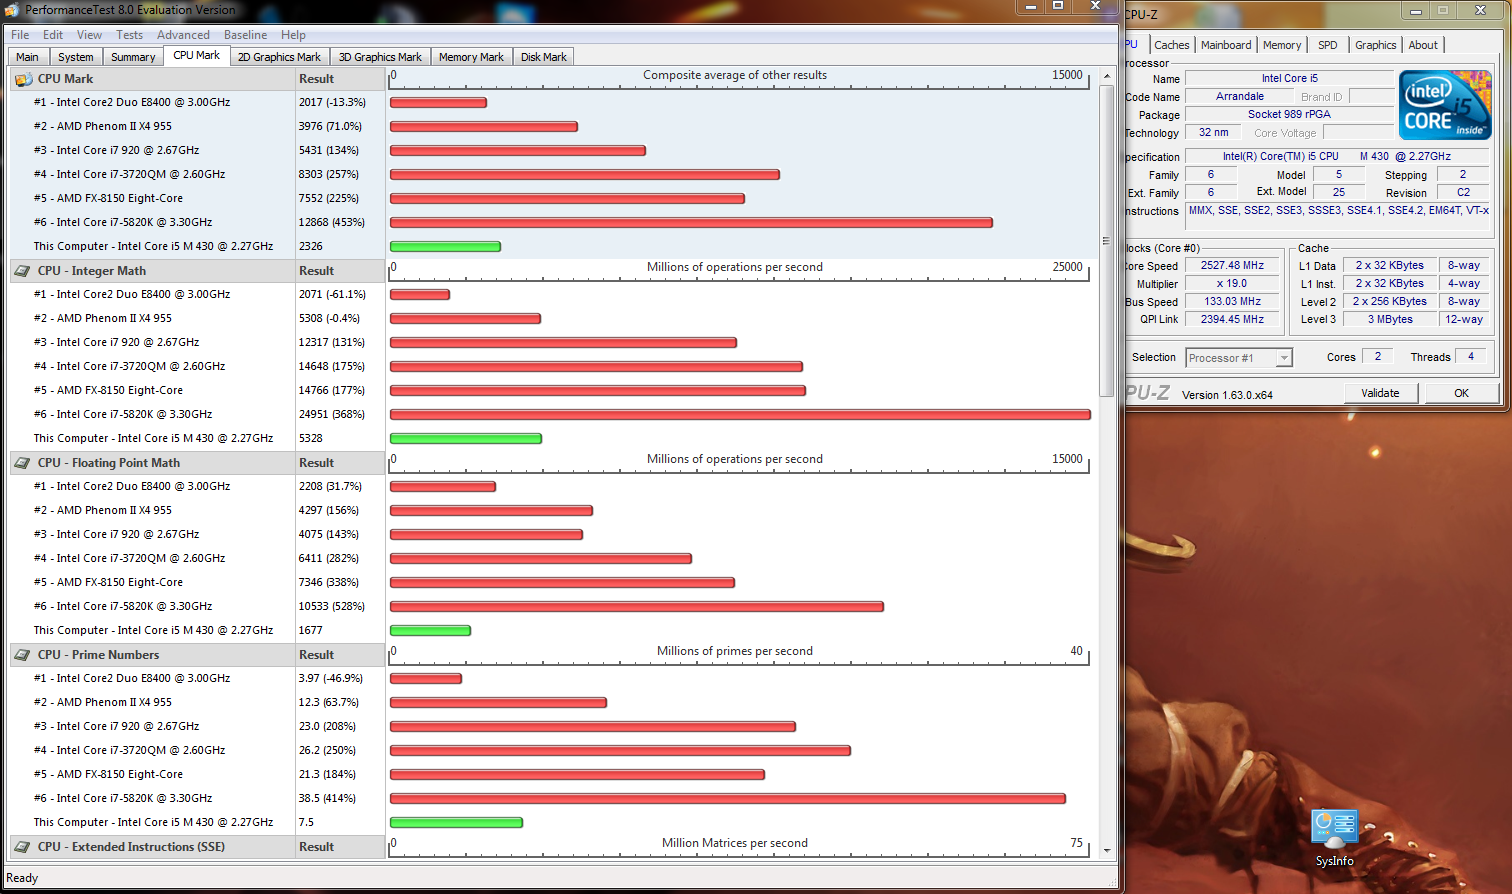This screenshot has height=894, width=1512.
Task: Click the results list scroll up arrow
Action: click(1106, 76)
